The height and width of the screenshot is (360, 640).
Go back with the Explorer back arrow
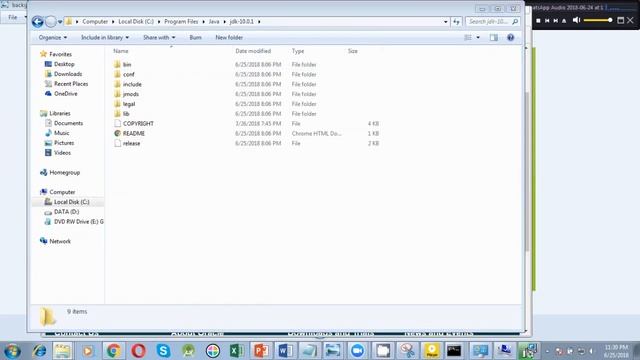38,22
